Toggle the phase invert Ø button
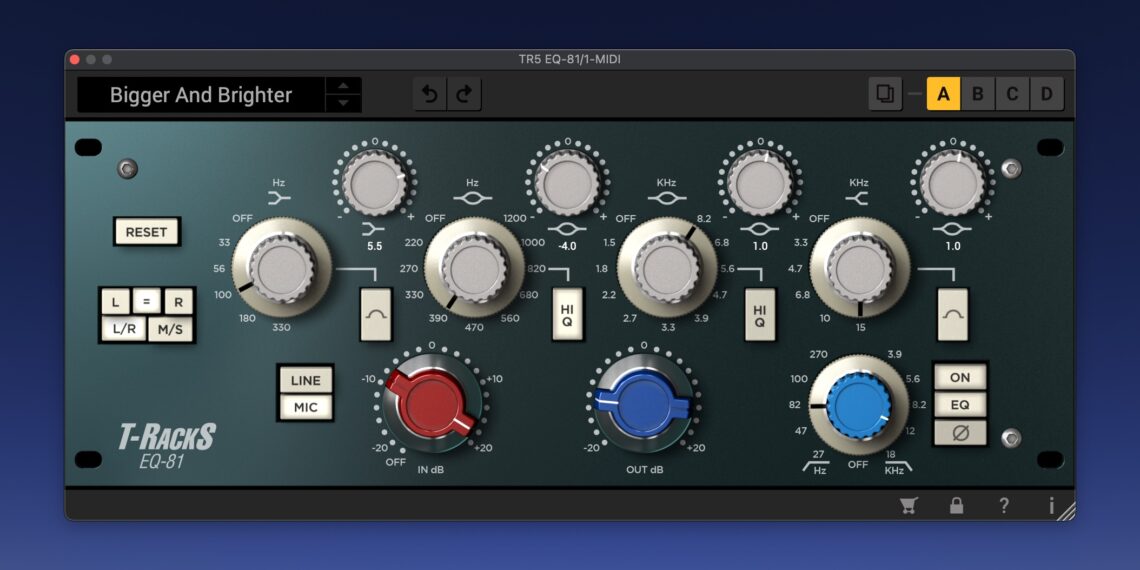The image size is (1140, 570). coord(960,433)
